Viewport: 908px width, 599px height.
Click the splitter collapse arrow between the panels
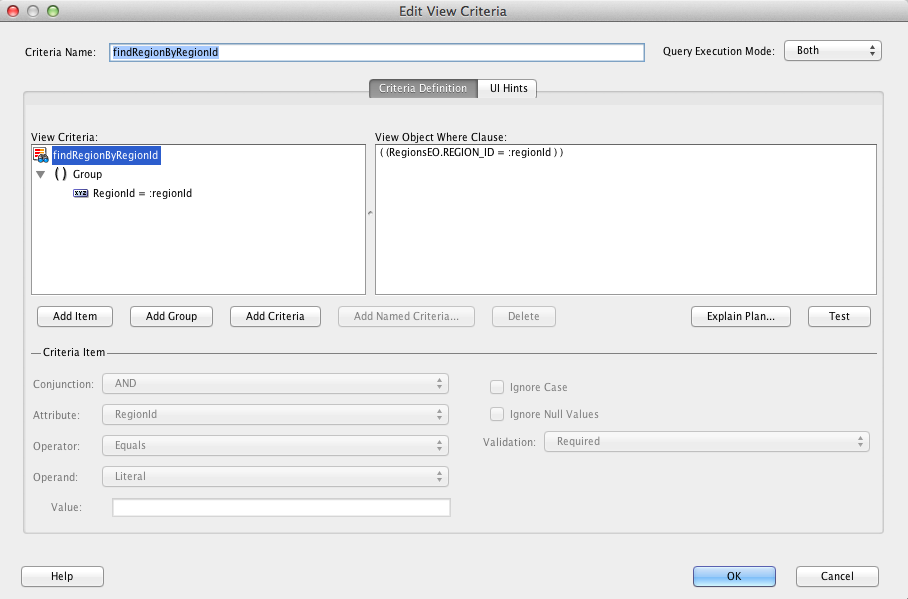point(369,212)
